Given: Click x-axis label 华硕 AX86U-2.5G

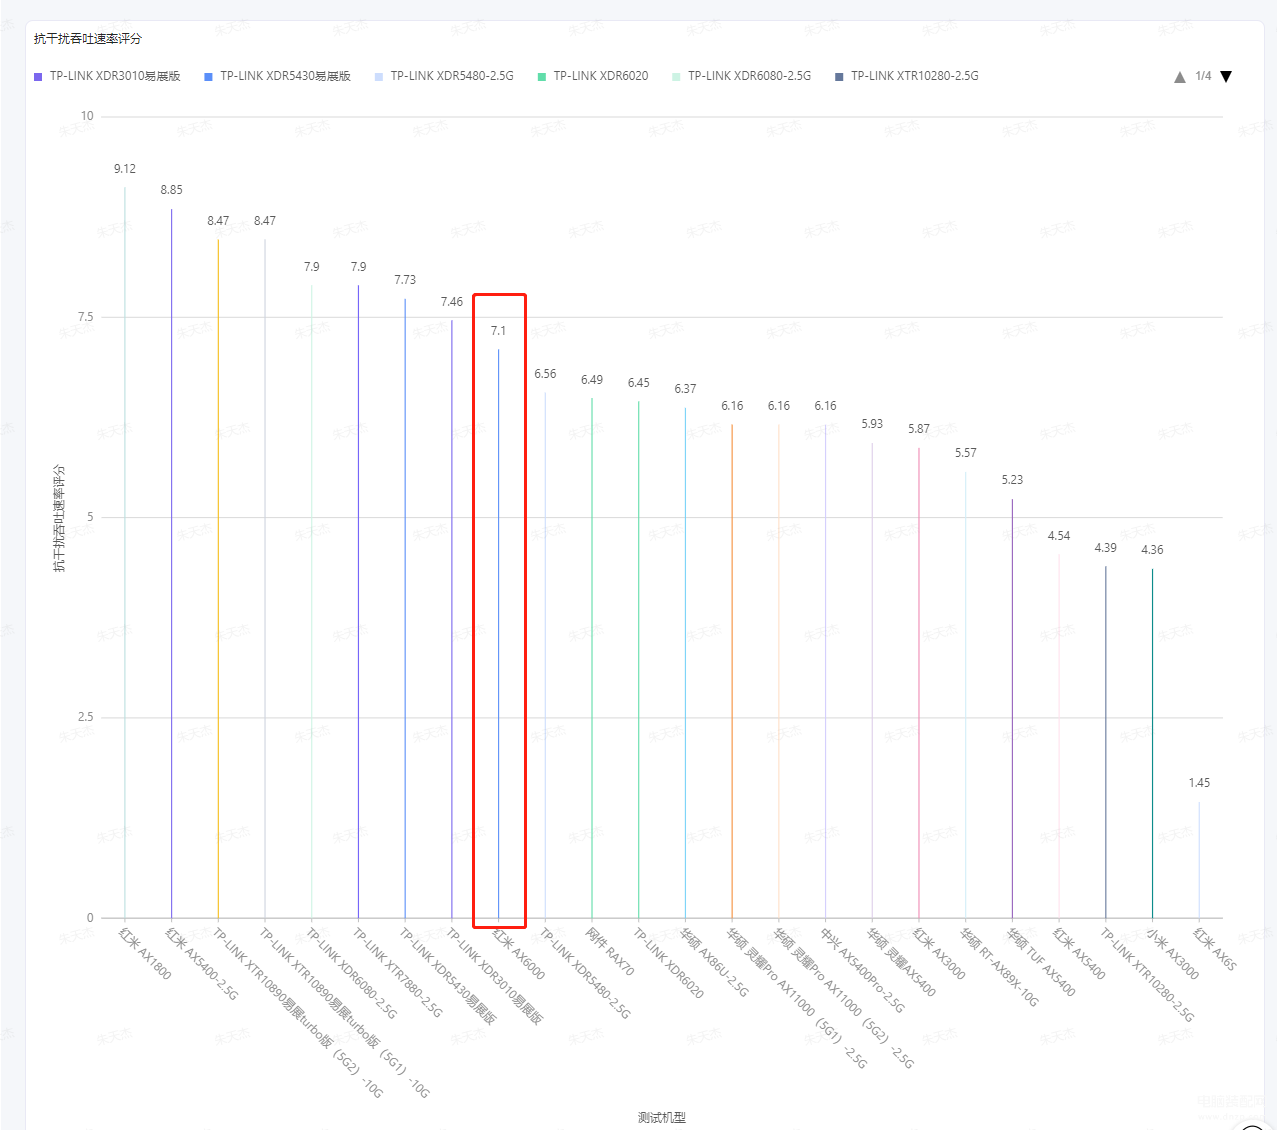Looking at the screenshot, I should 714,962.
